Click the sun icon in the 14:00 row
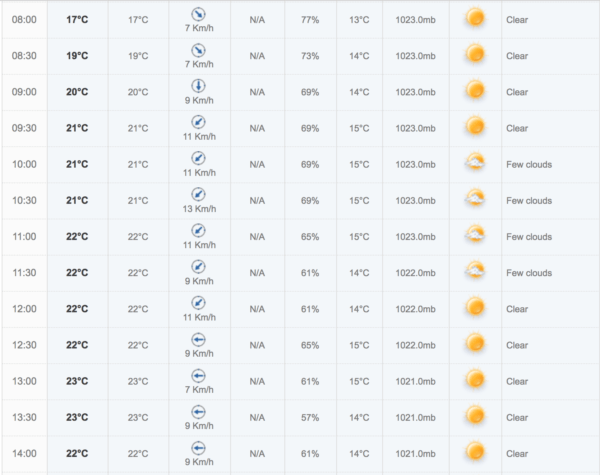Screen dimensions: 600x475 pos(475,452)
